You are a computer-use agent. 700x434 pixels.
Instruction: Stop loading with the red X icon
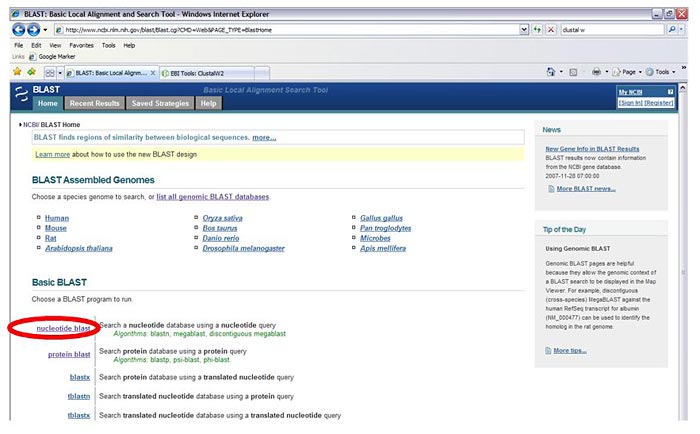coord(551,30)
